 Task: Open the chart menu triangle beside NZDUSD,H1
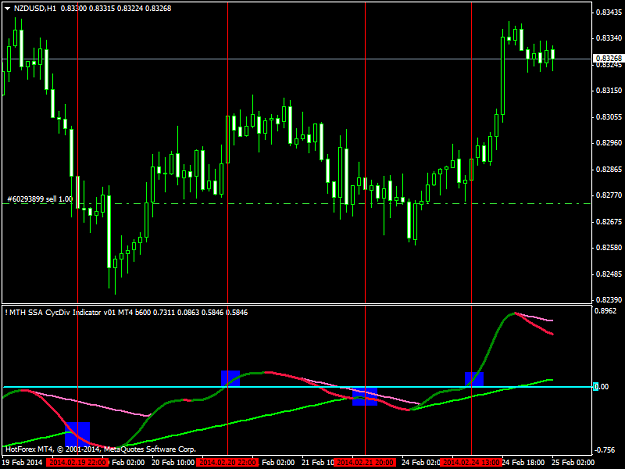[7, 8]
